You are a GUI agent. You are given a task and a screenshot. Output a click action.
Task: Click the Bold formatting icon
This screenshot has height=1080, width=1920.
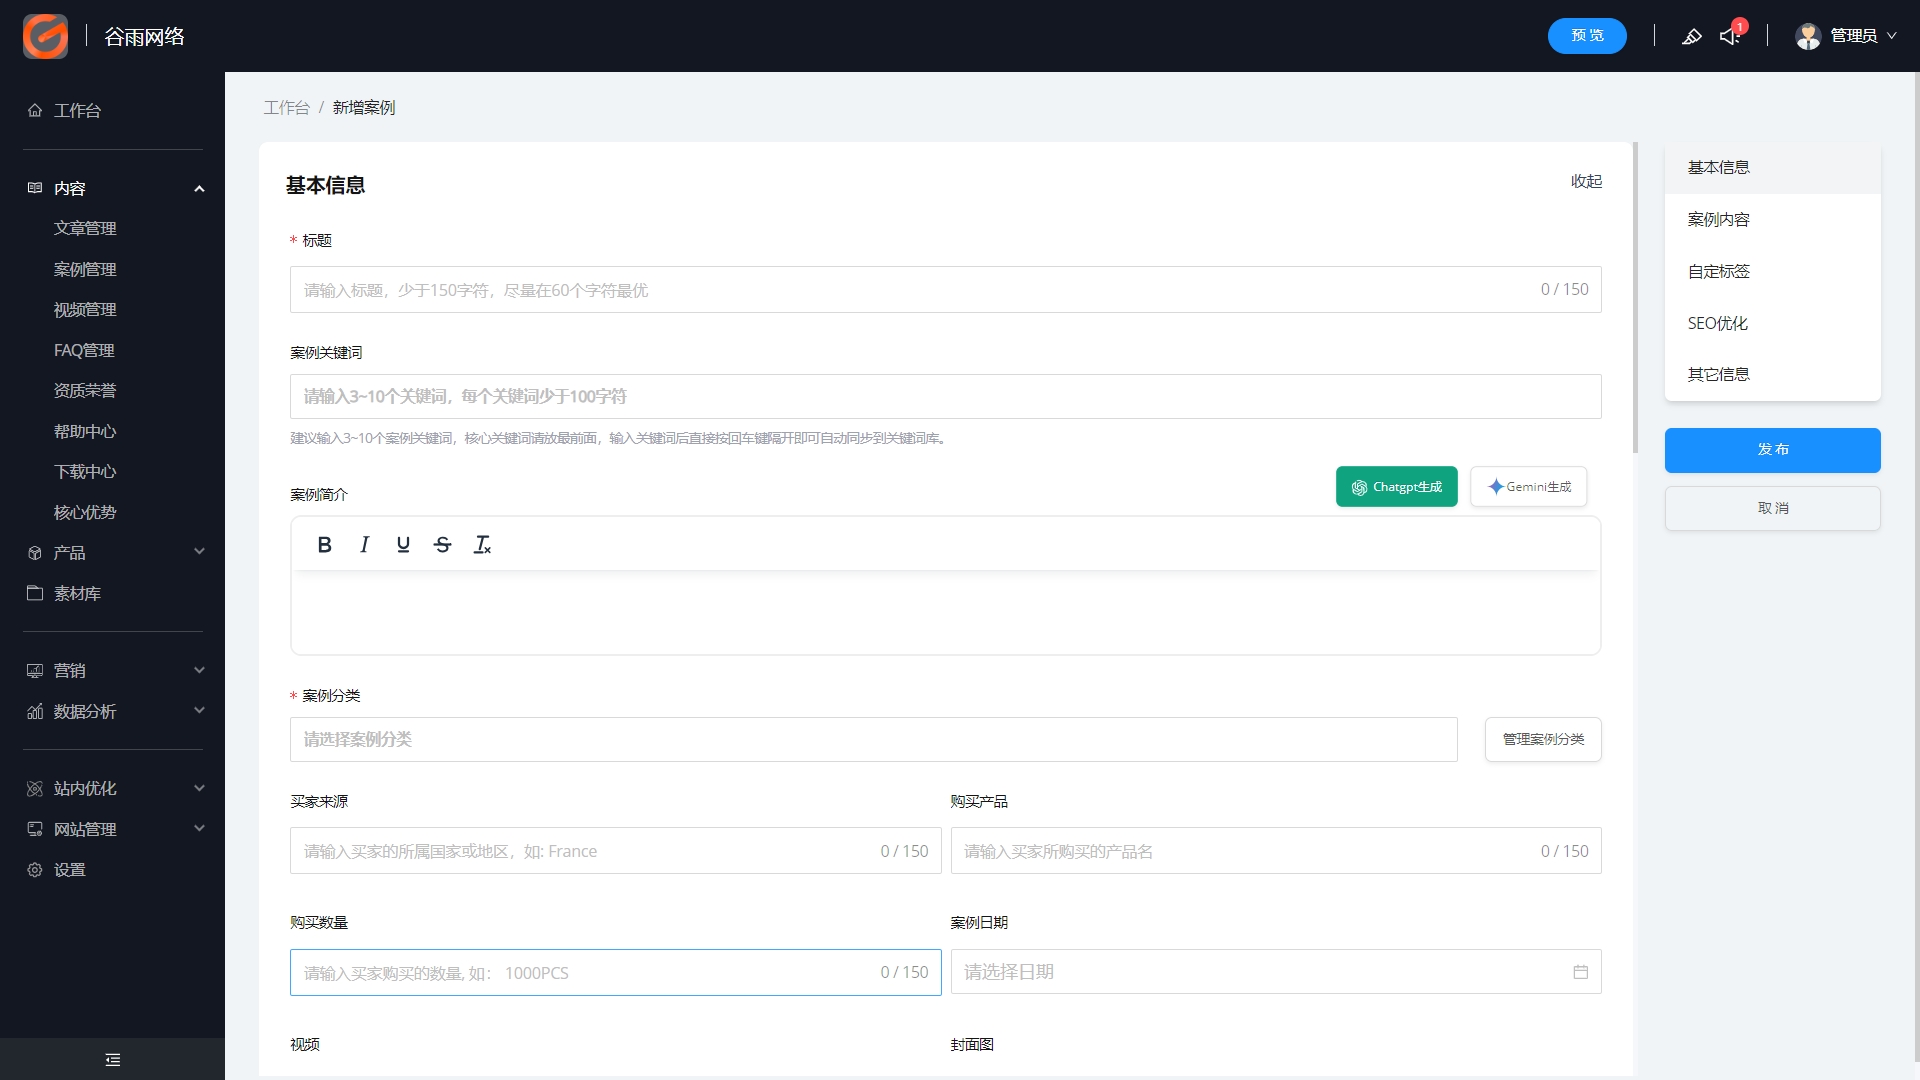point(324,545)
